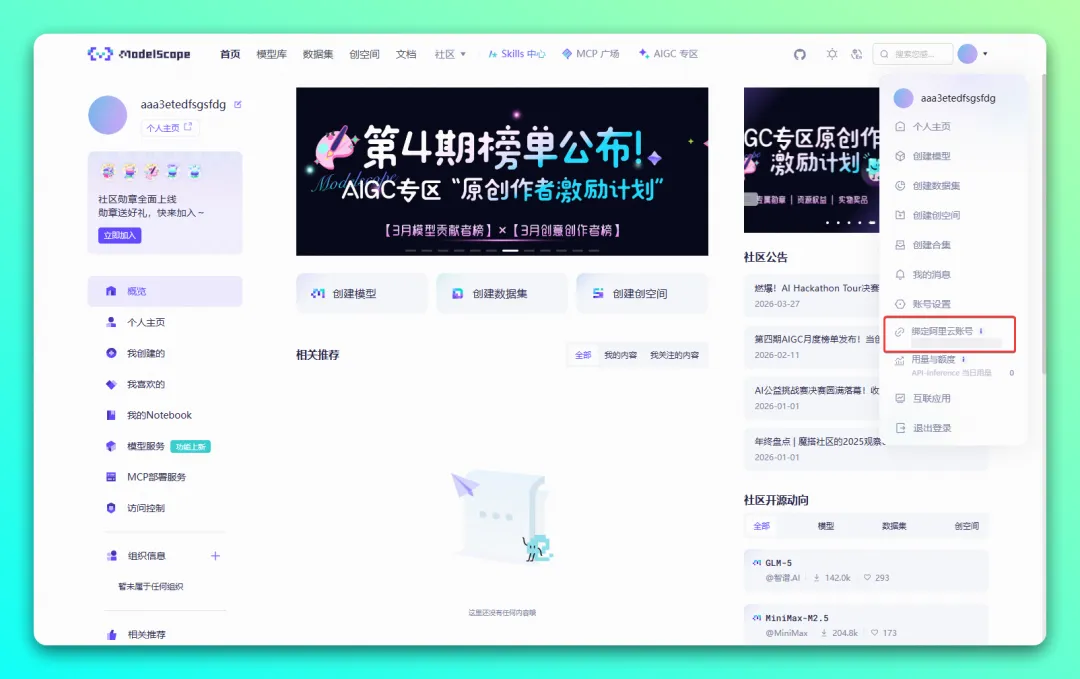The height and width of the screenshot is (679, 1080).
Task: Click the 我的Notebook book icon
Action: coord(111,415)
